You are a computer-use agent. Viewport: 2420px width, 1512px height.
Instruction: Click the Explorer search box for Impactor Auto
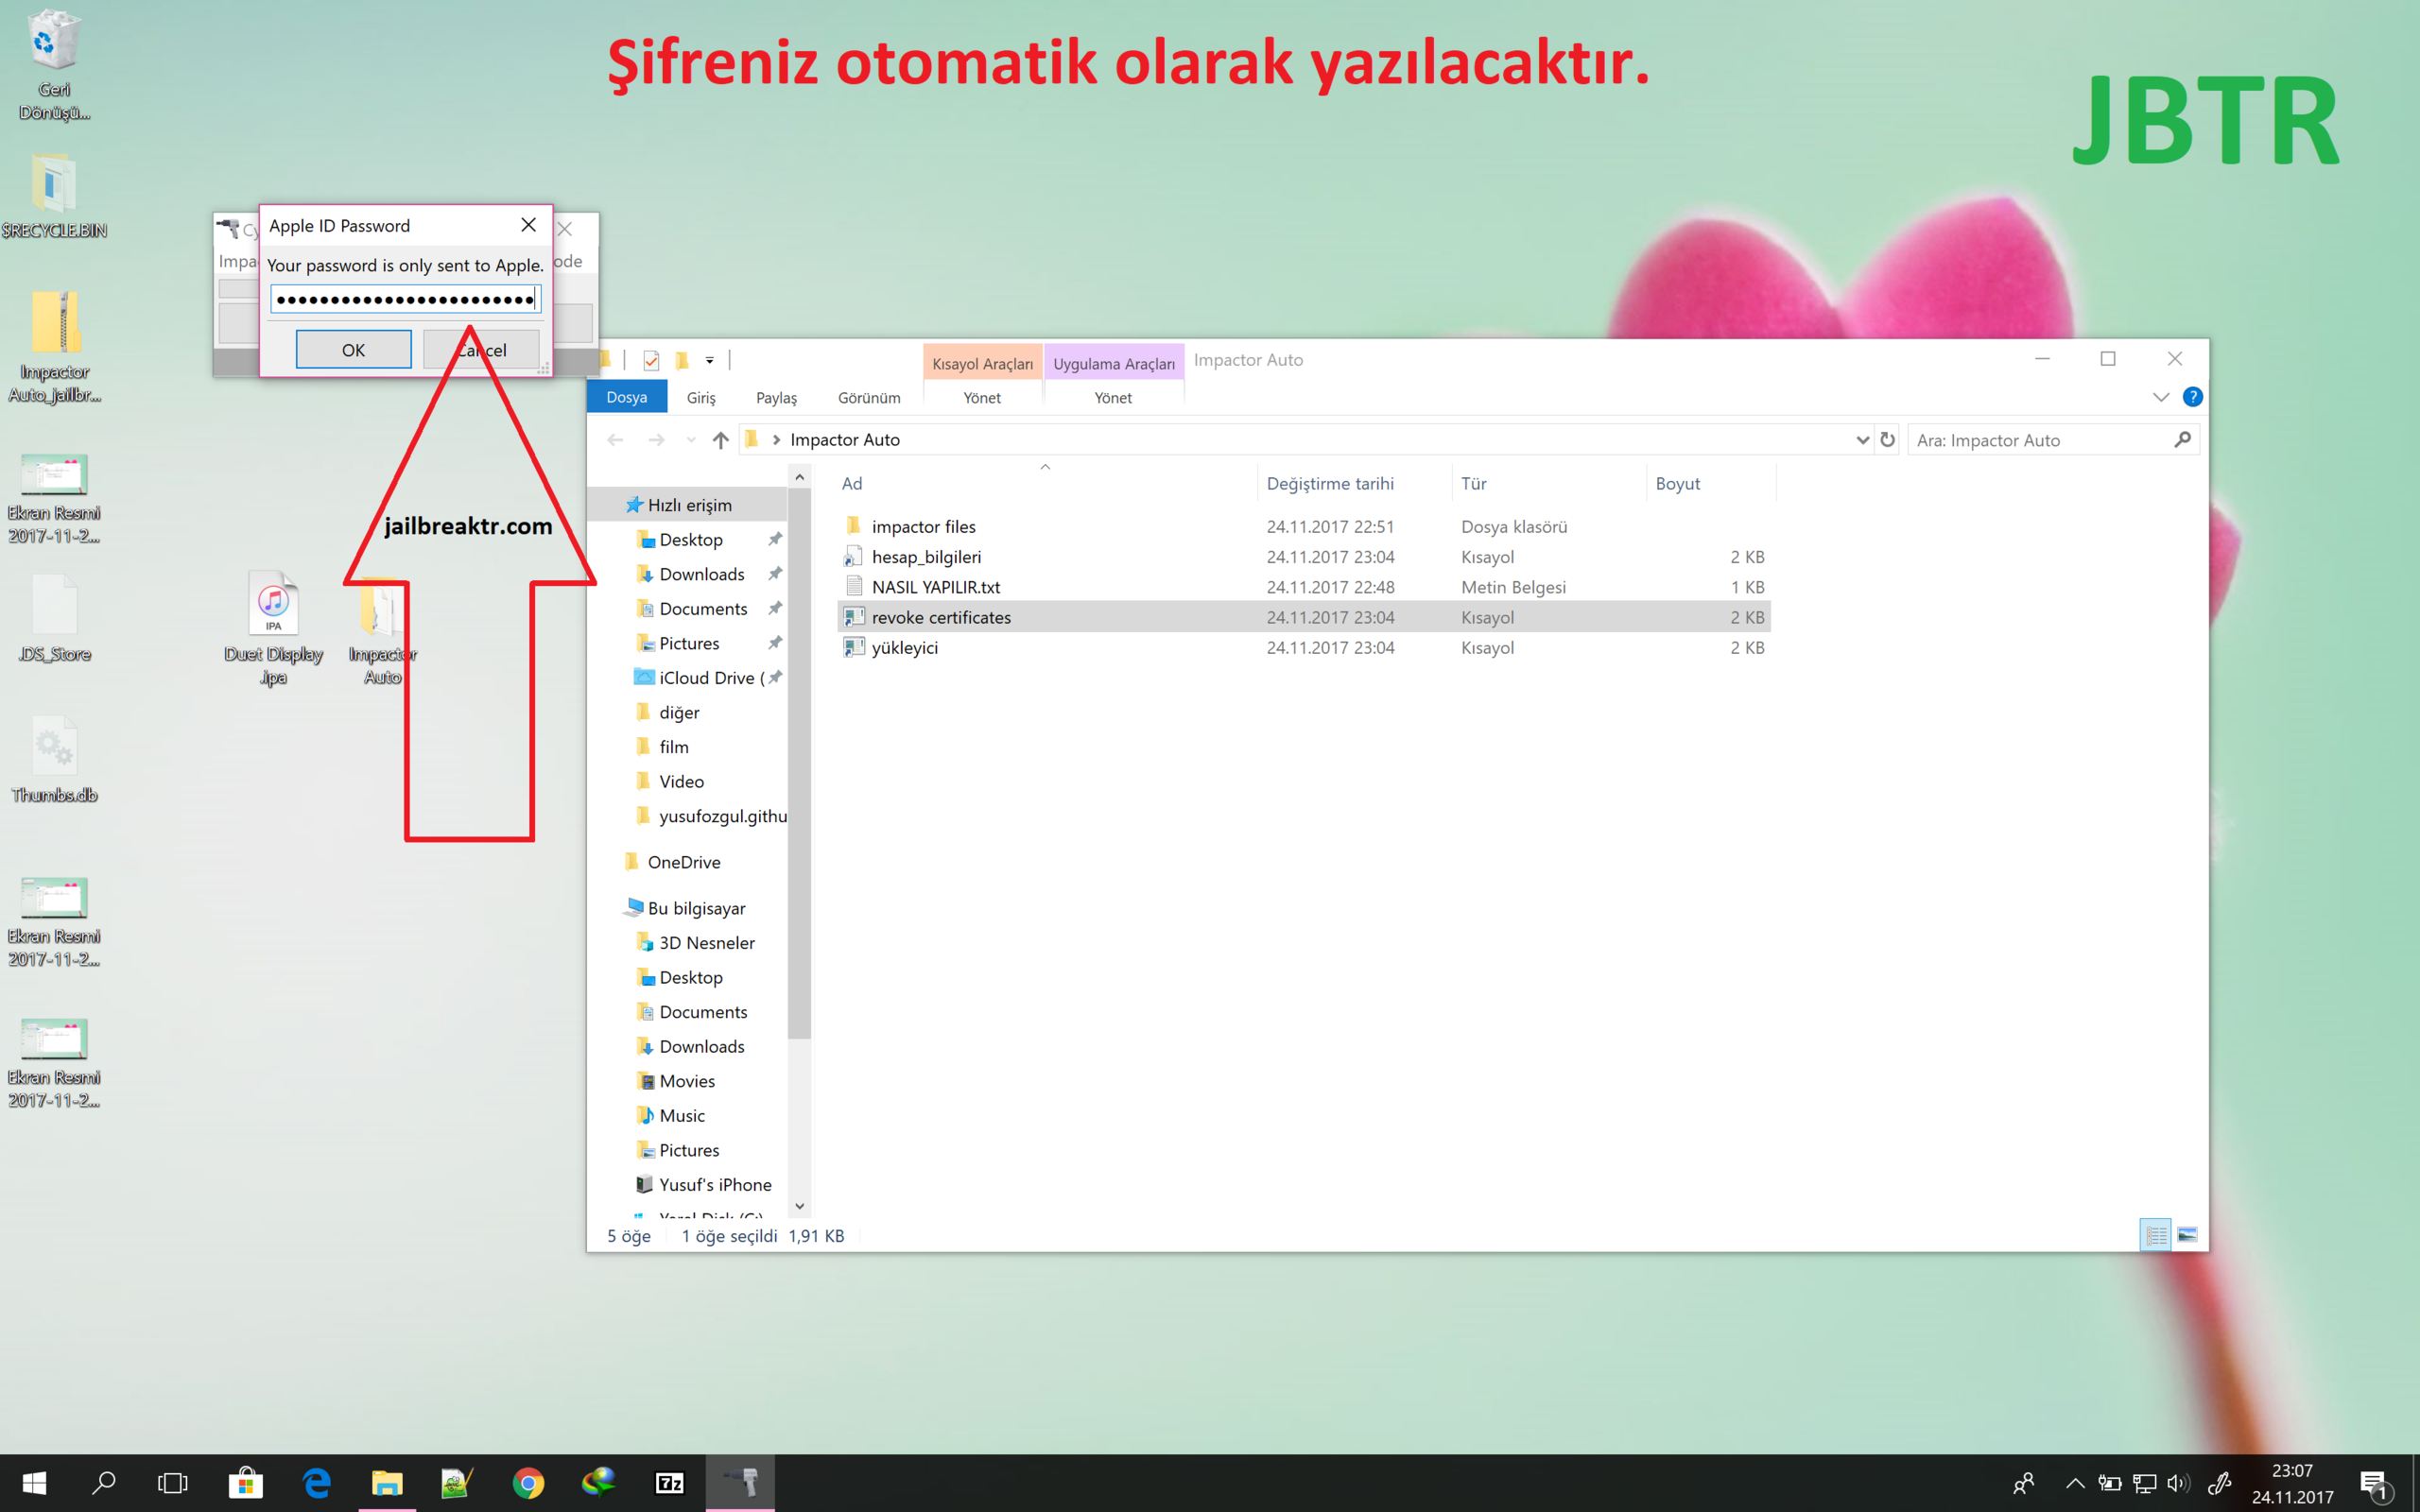click(2040, 440)
